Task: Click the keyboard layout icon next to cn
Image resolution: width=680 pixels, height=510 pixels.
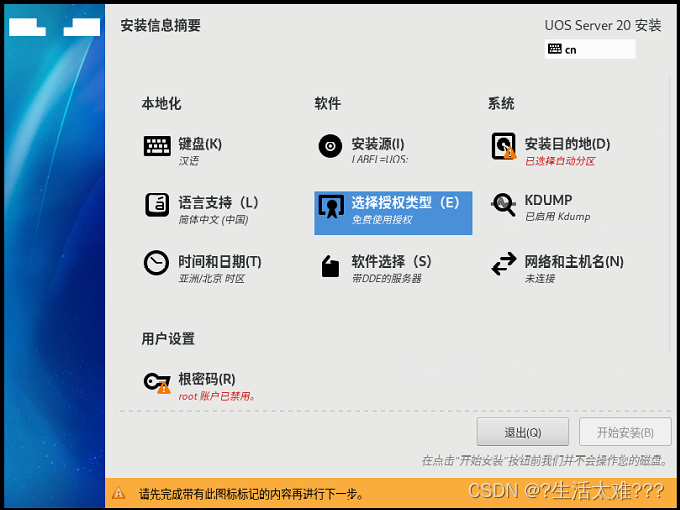Action: coord(555,49)
